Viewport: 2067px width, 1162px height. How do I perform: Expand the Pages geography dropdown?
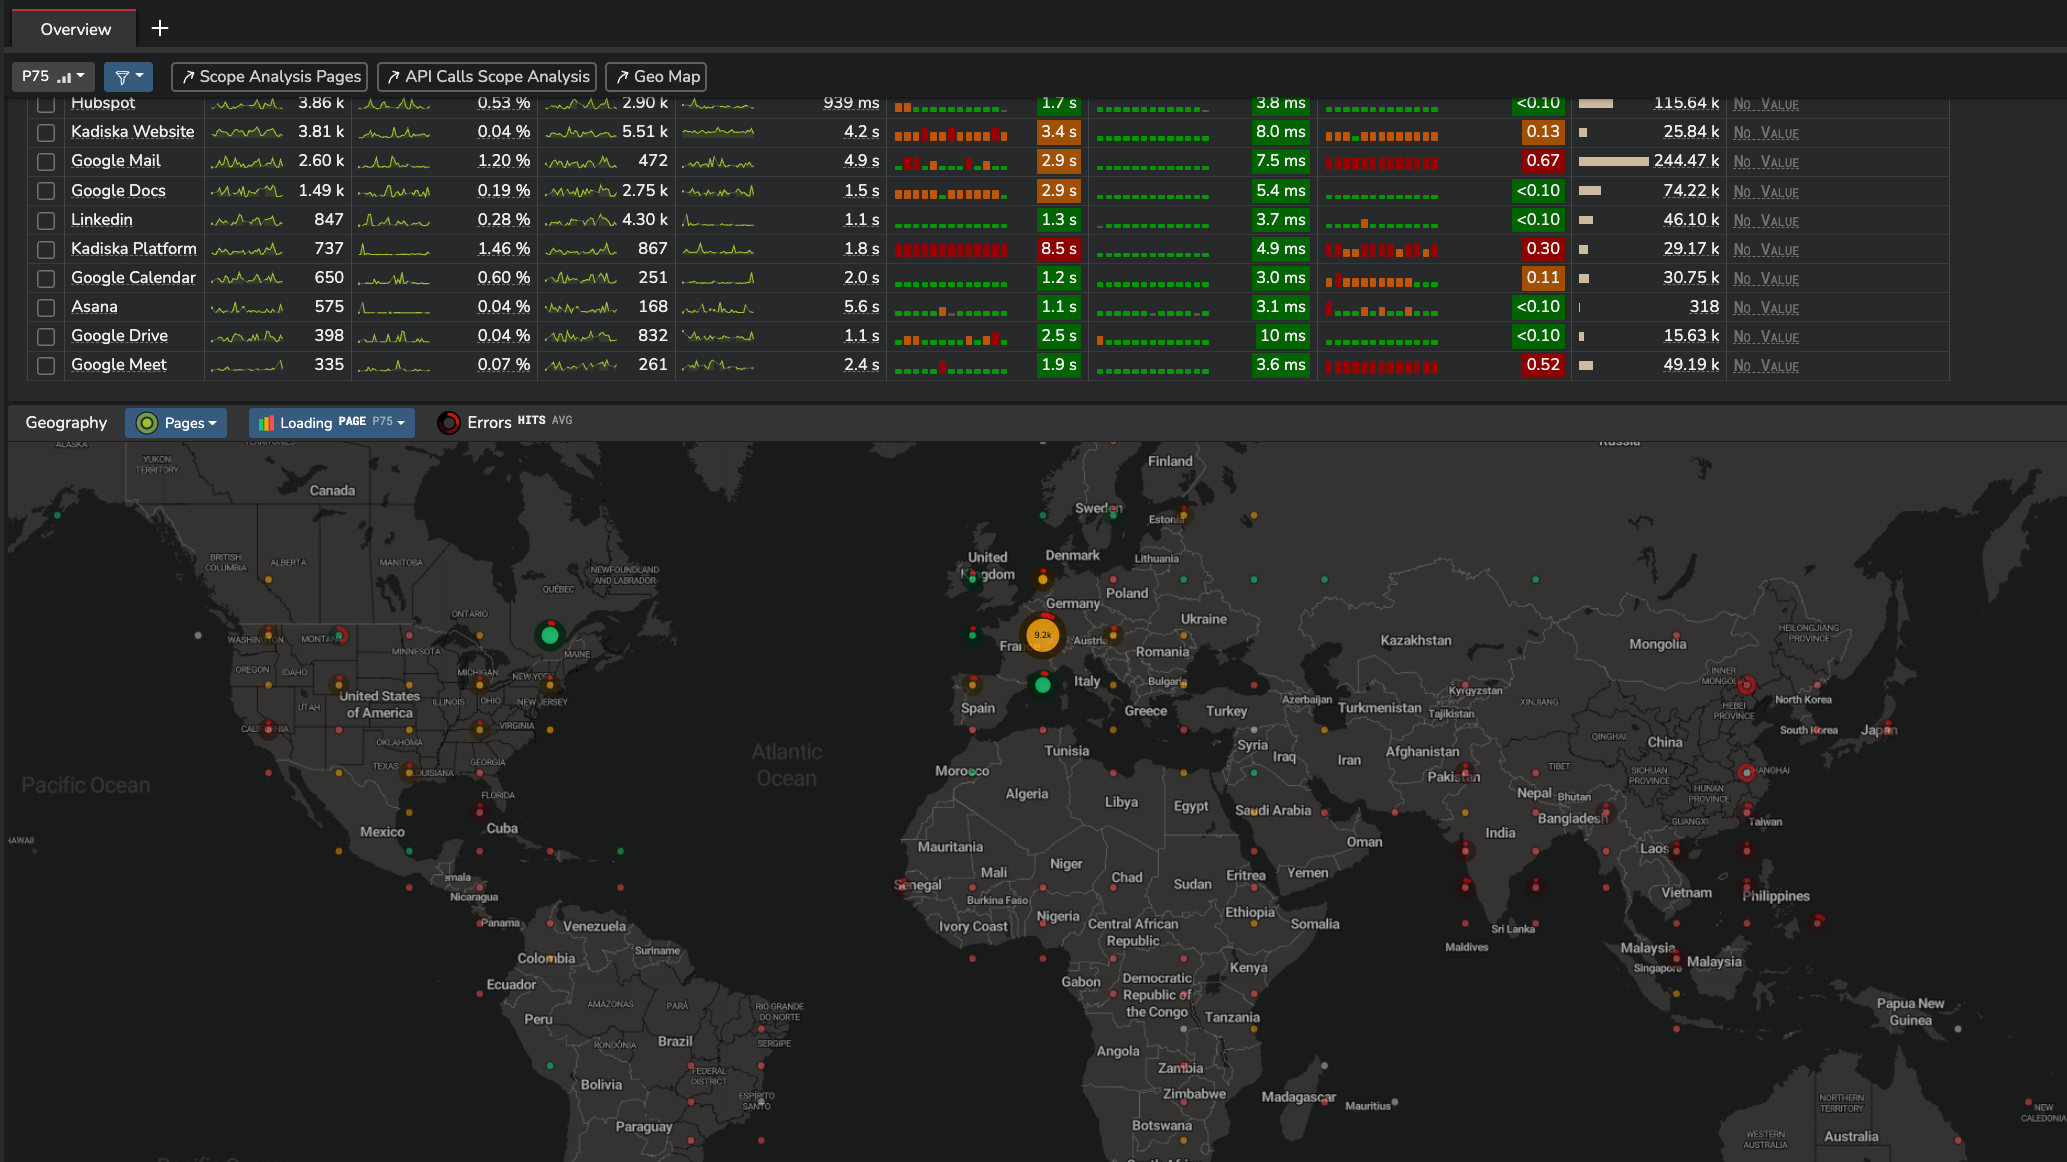[190, 423]
